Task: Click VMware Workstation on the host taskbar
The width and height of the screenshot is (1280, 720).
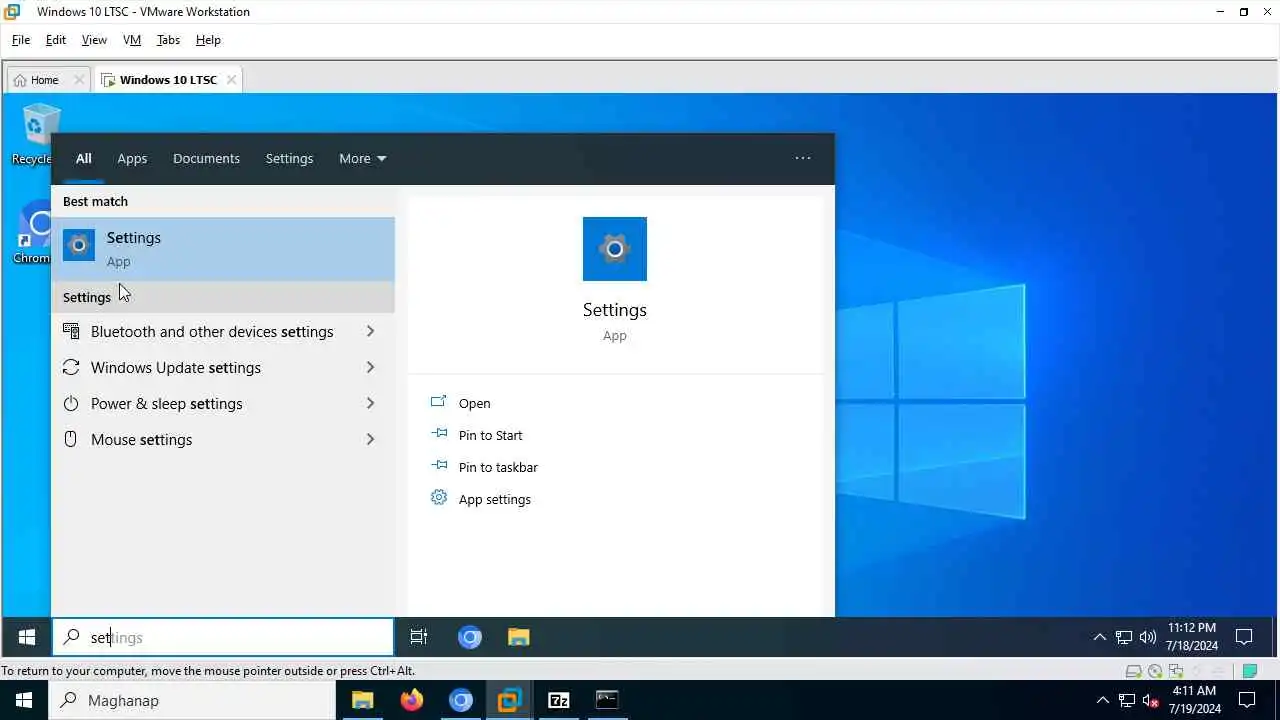Action: tap(509, 700)
